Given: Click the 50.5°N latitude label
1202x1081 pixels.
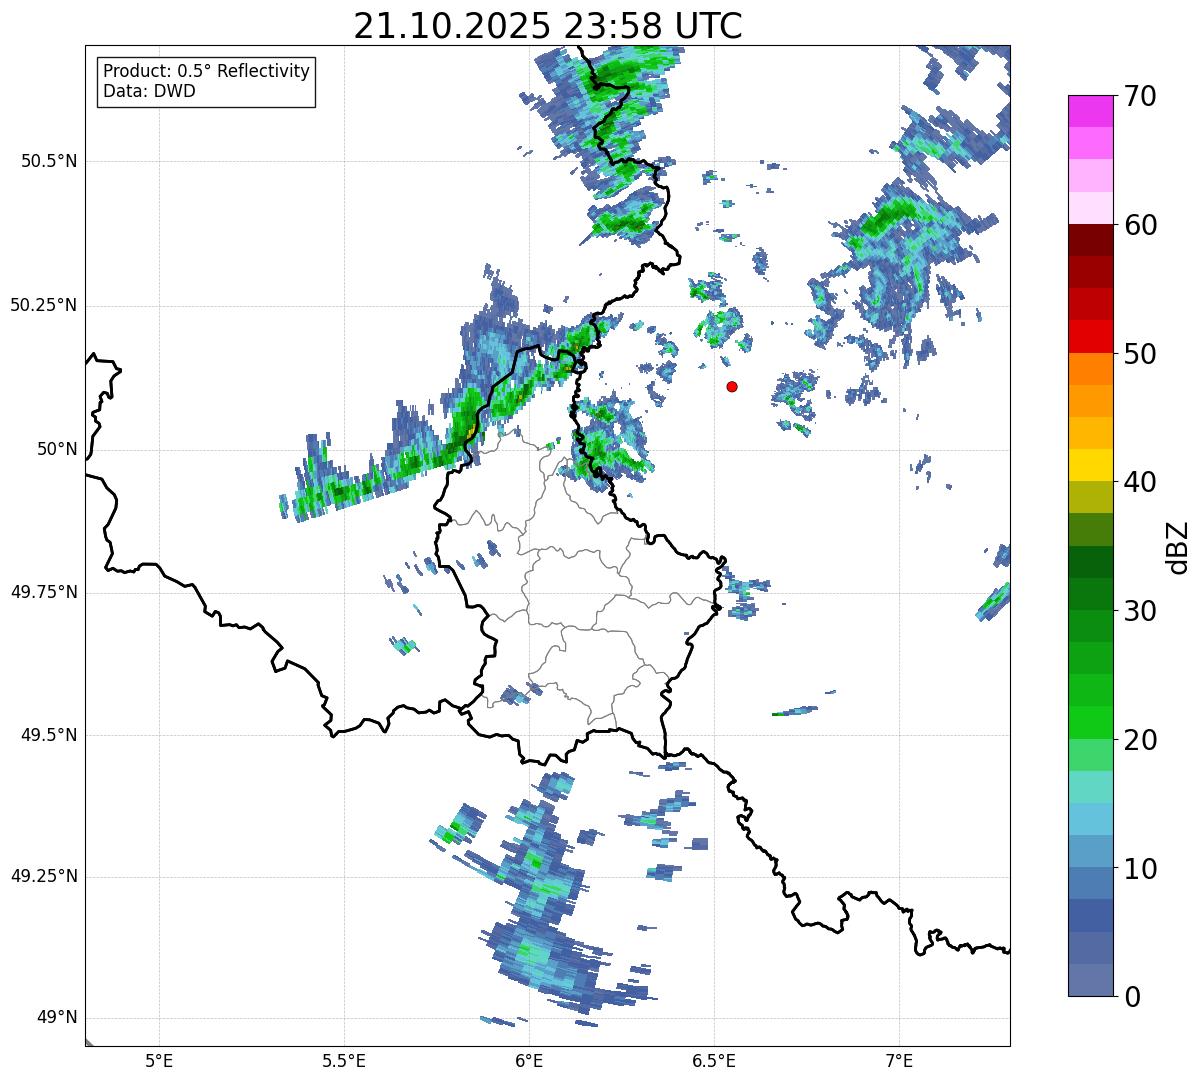Looking at the screenshot, I should (49, 161).
